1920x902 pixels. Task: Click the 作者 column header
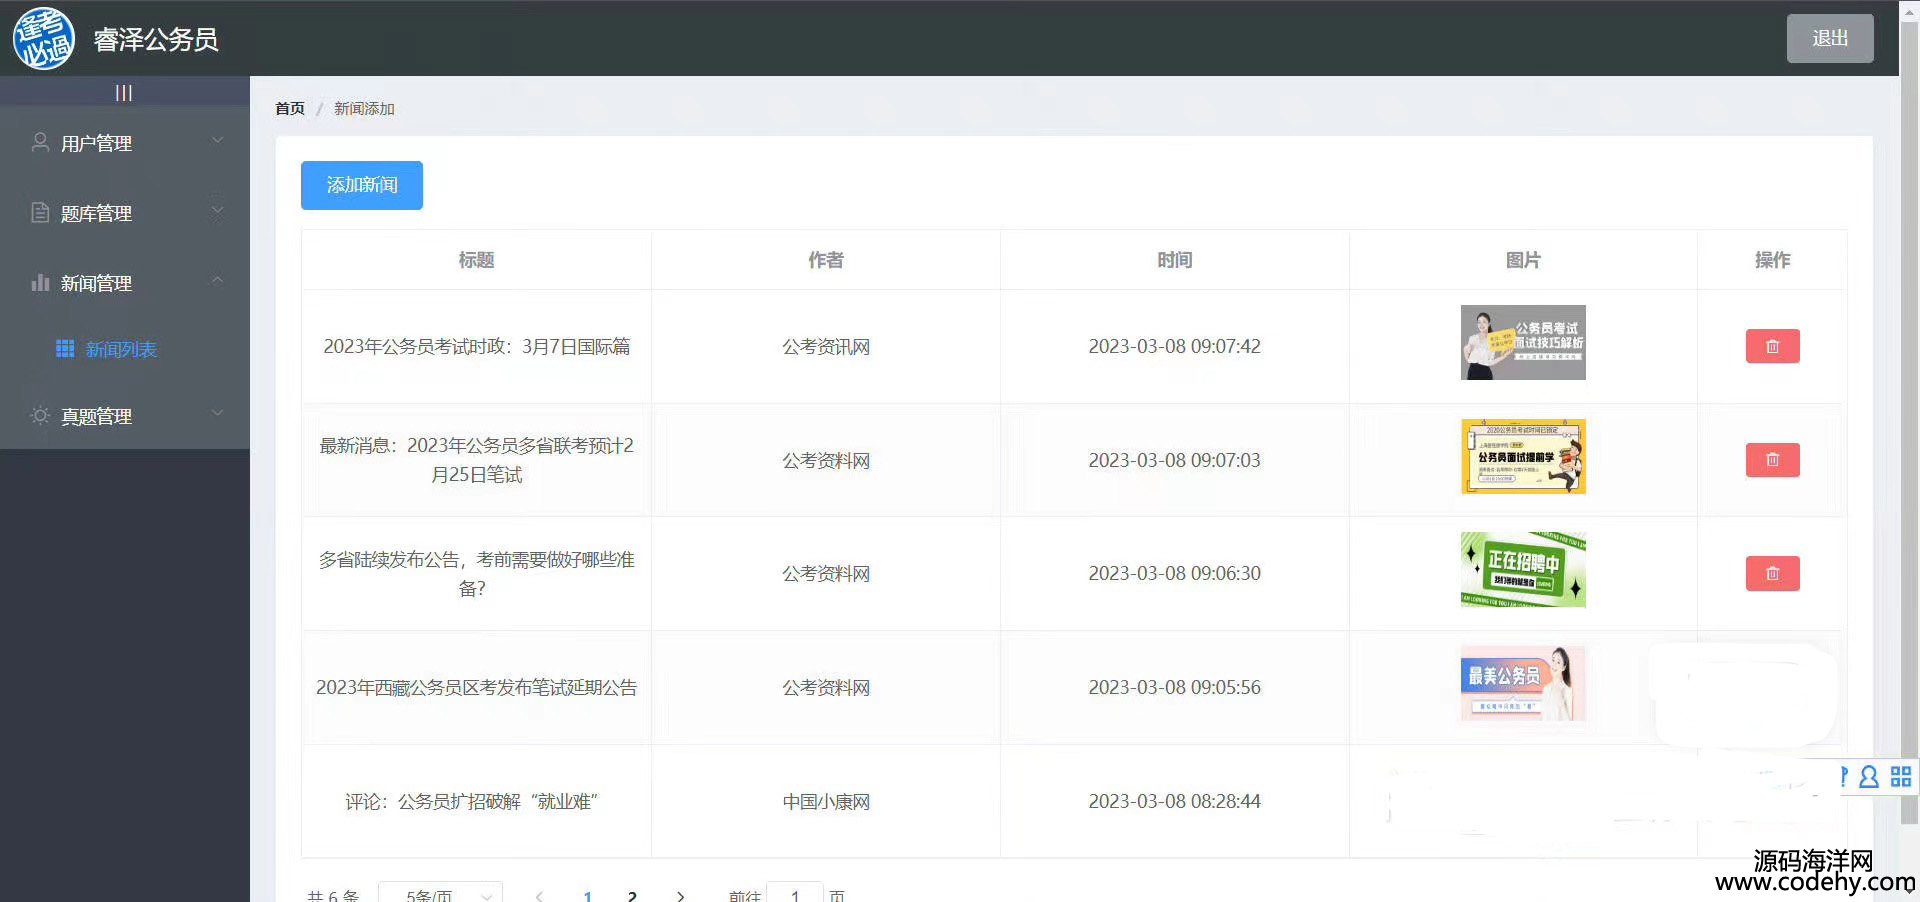coord(826,260)
